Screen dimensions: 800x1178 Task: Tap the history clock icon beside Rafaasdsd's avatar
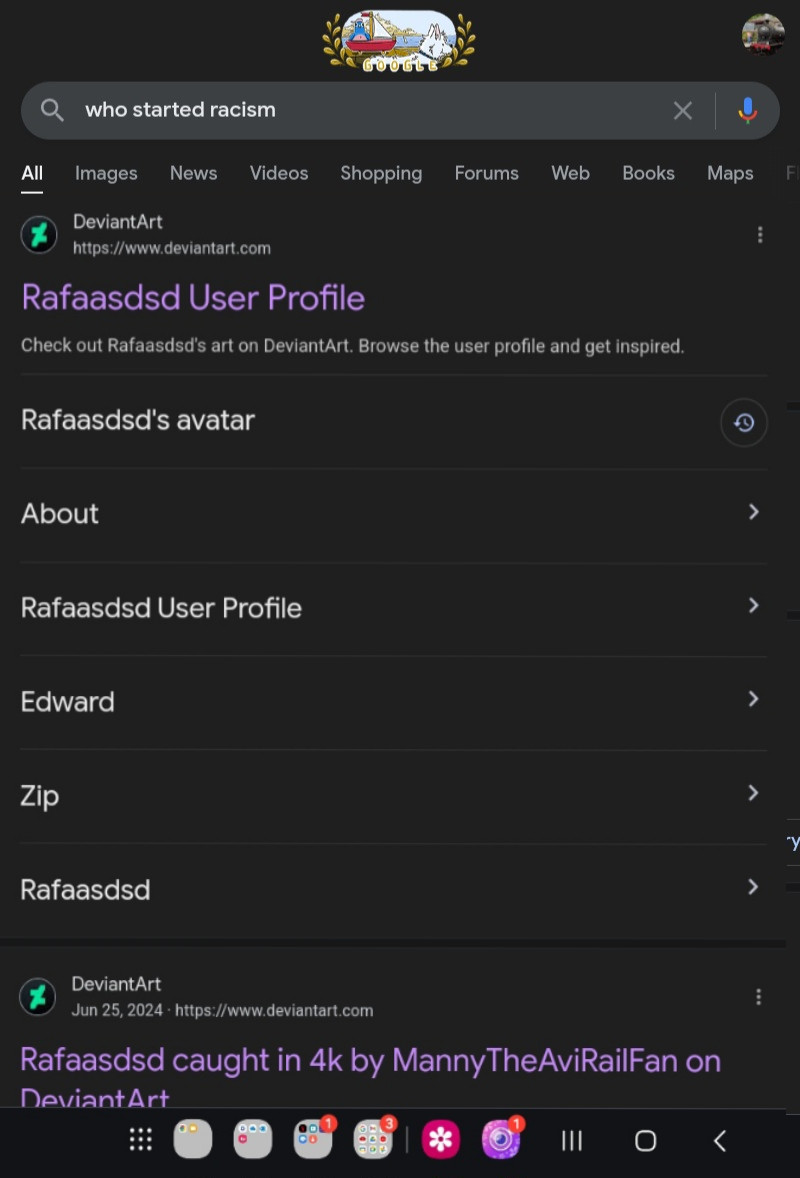tap(743, 422)
